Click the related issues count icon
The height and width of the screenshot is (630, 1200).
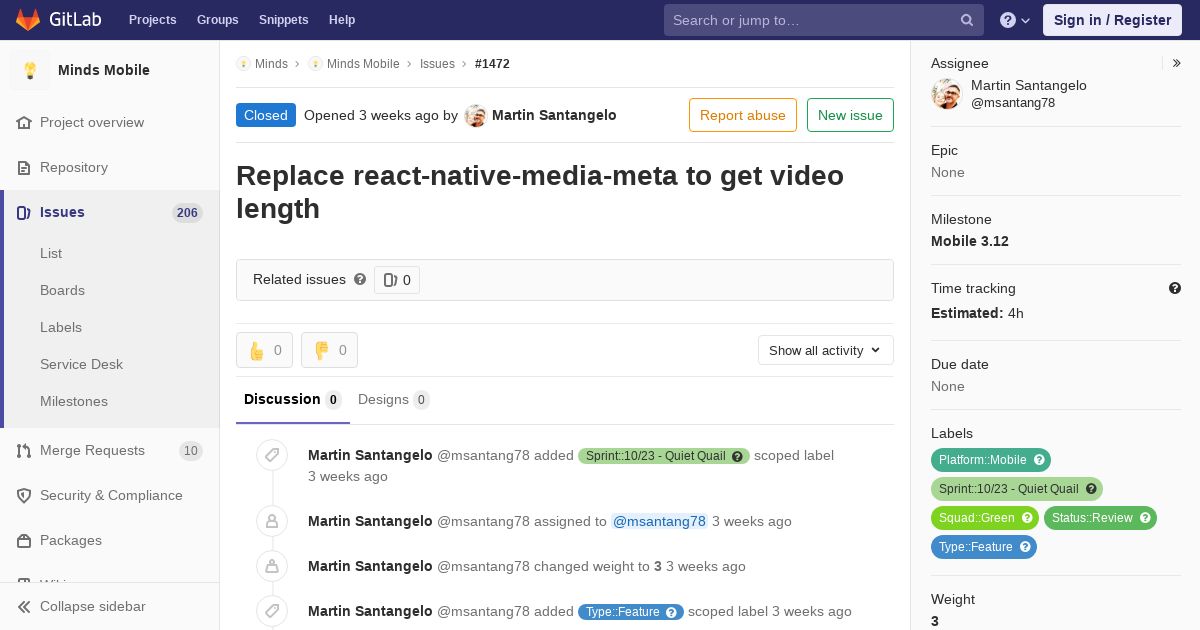391,280
